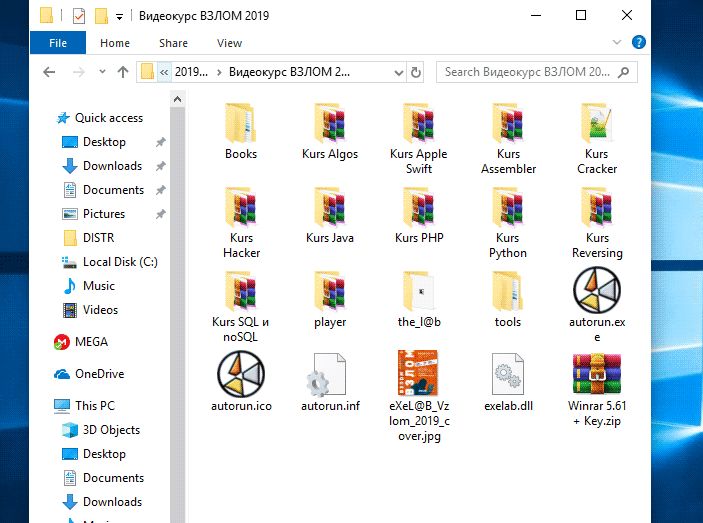Switch to the Home ribbon tab

click(x=115, y=43)
